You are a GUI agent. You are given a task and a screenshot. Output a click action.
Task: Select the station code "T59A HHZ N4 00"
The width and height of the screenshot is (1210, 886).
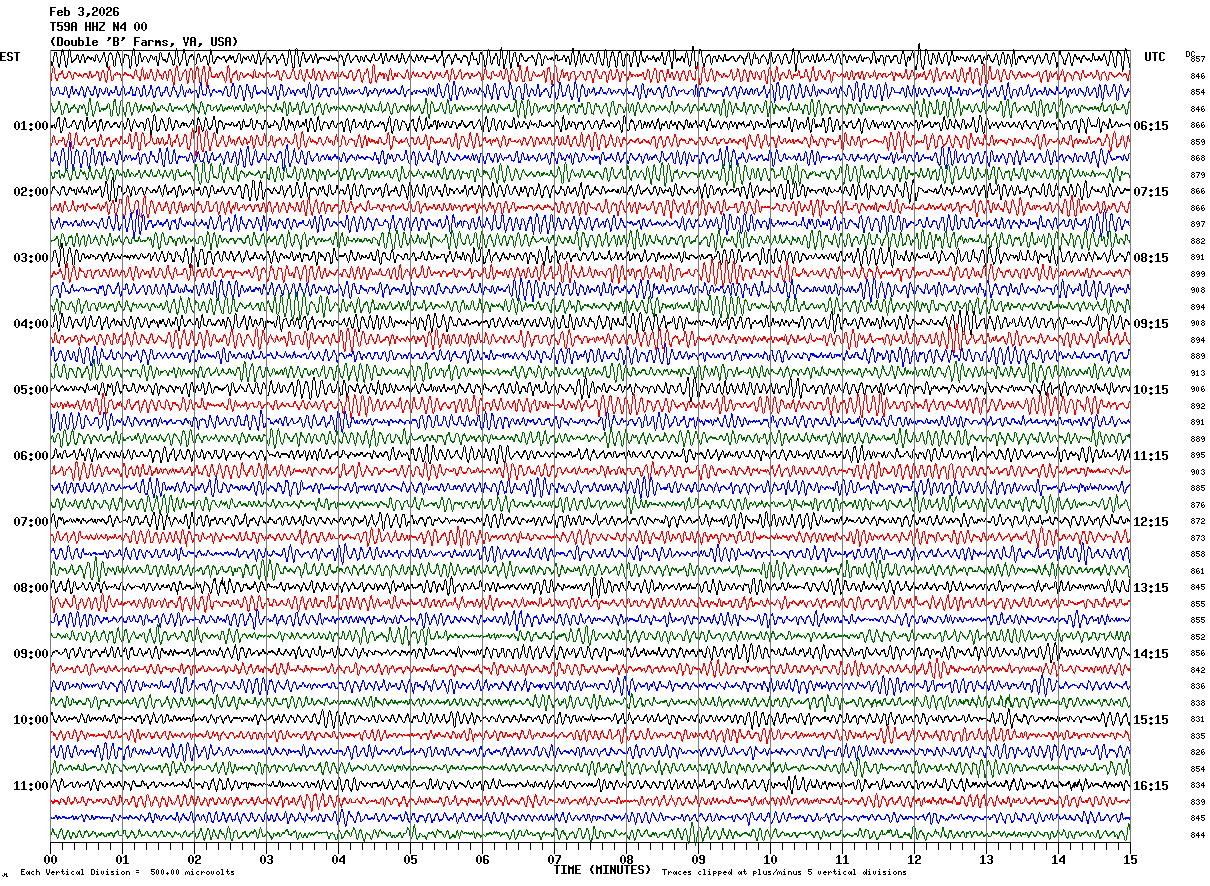98,27
